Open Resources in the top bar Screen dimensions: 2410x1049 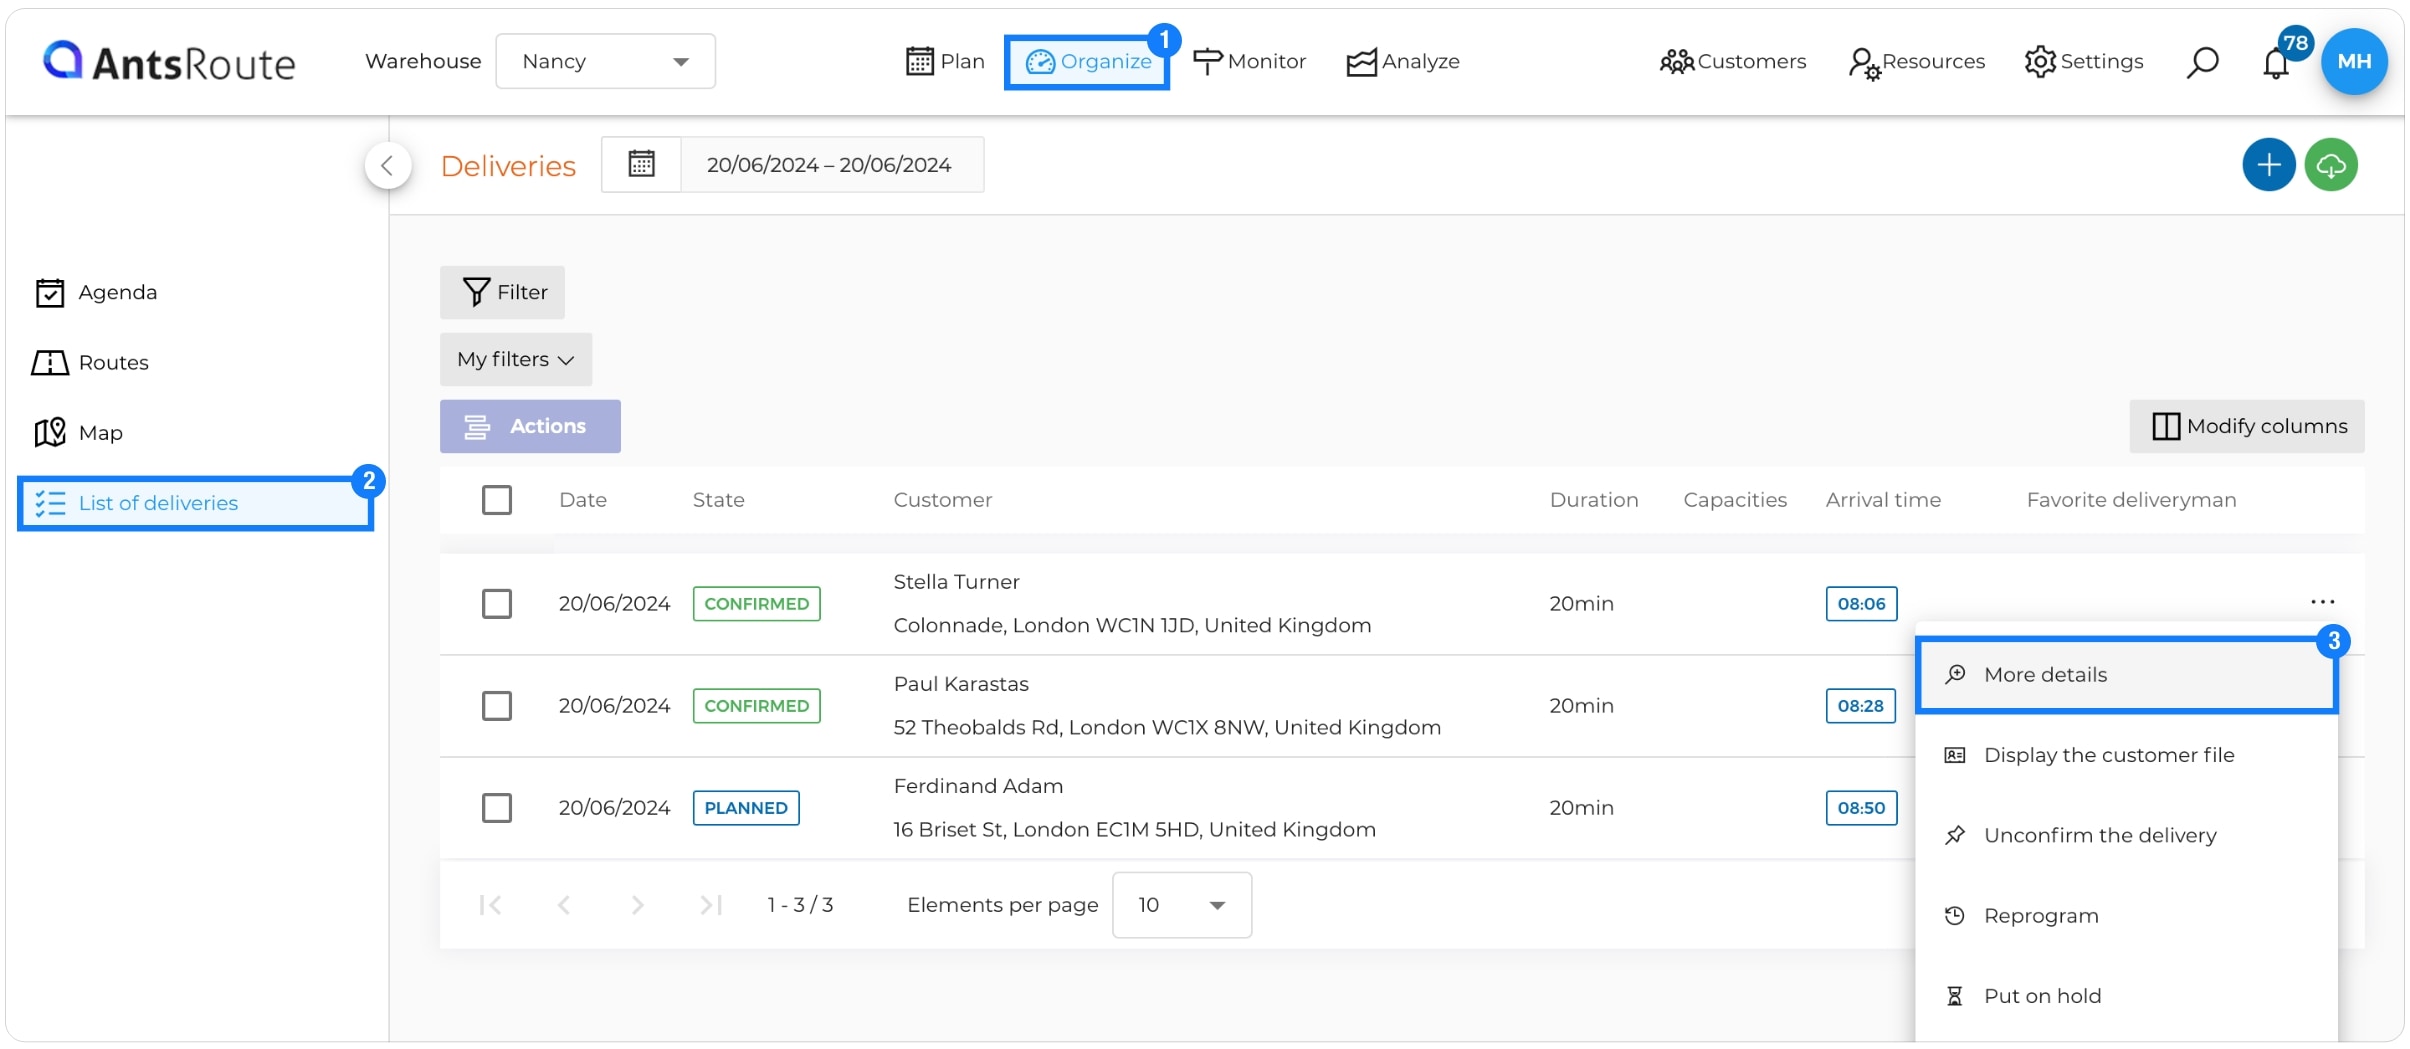[1916, 61]
